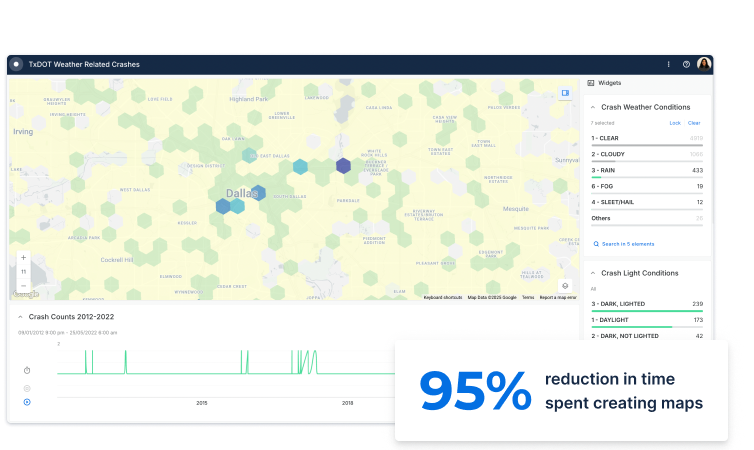Collapse Crash Counts 2012-2022 panel
This screenshot has height=450, width=754.
20,317
